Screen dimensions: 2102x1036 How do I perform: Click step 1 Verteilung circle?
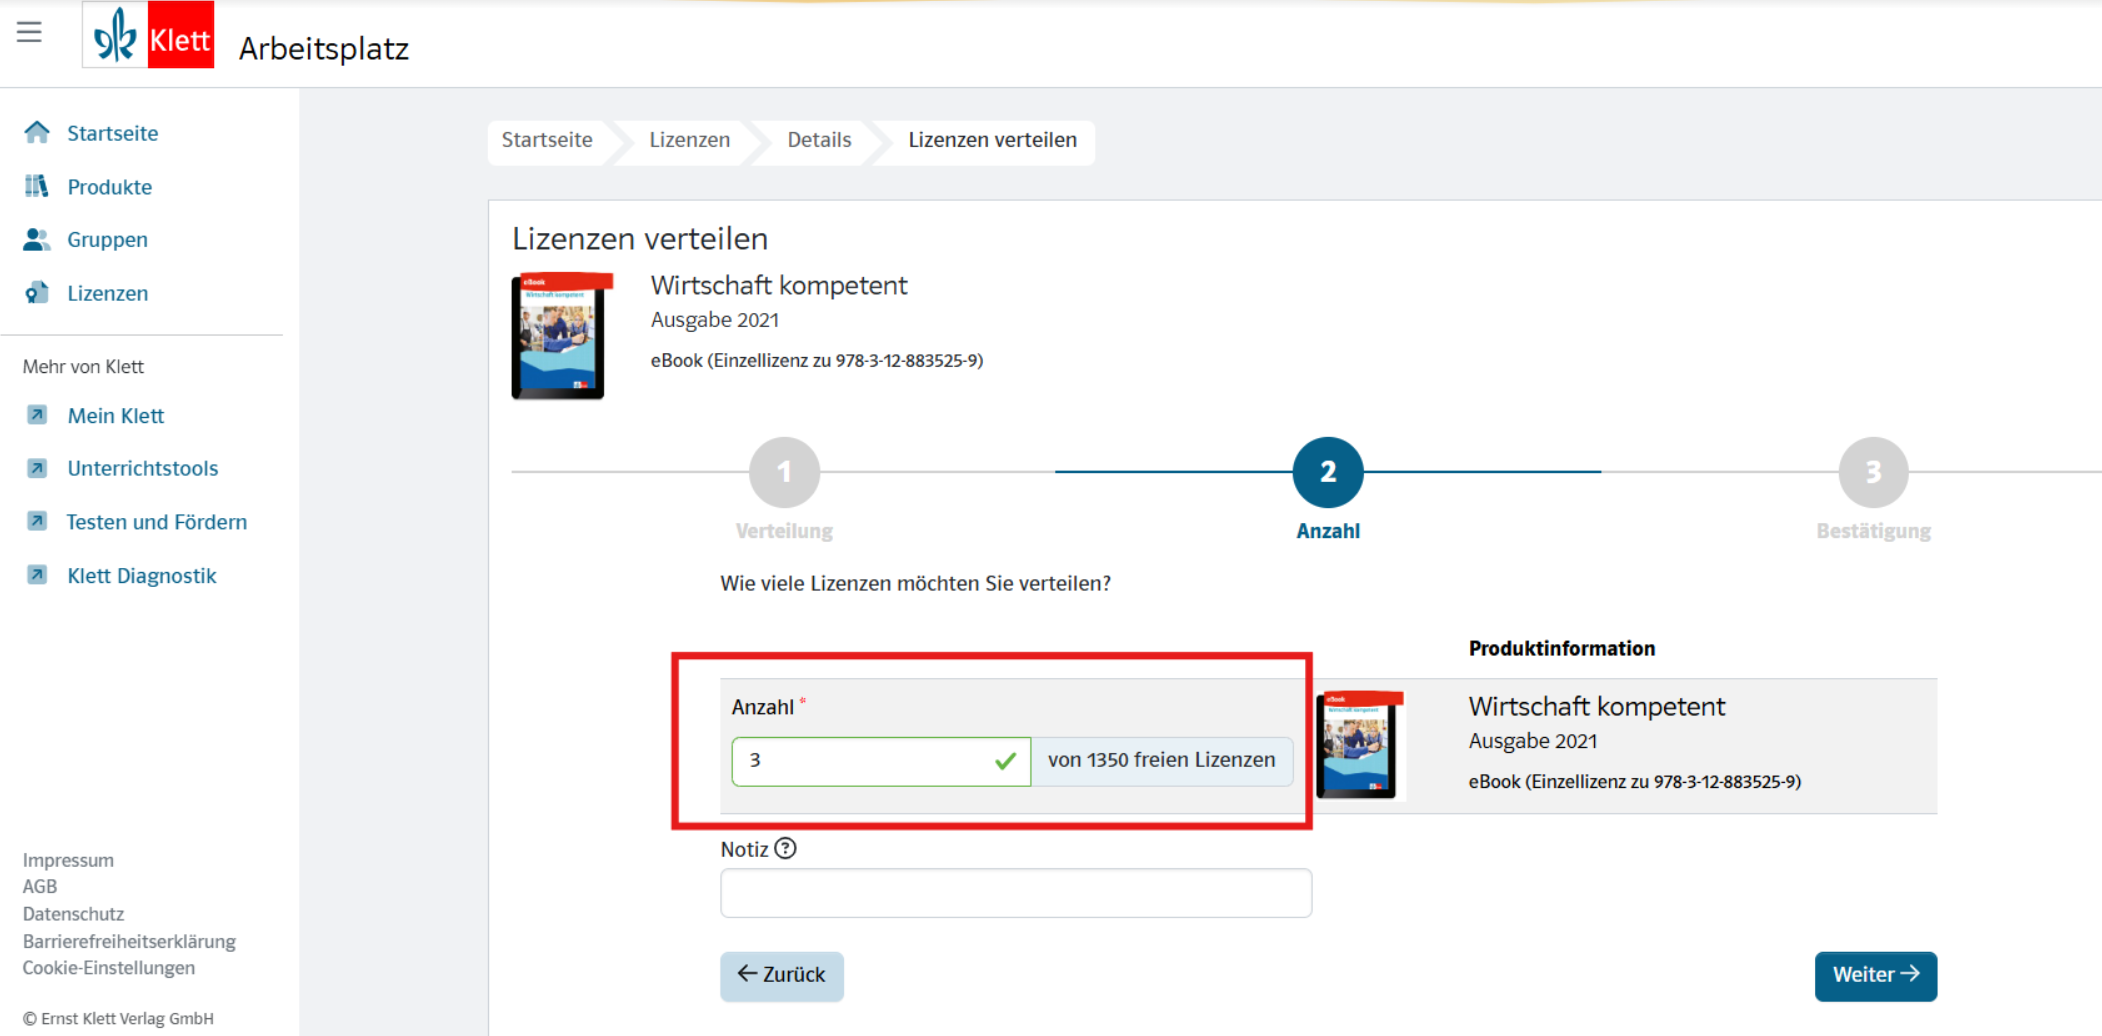coord(784,472)
